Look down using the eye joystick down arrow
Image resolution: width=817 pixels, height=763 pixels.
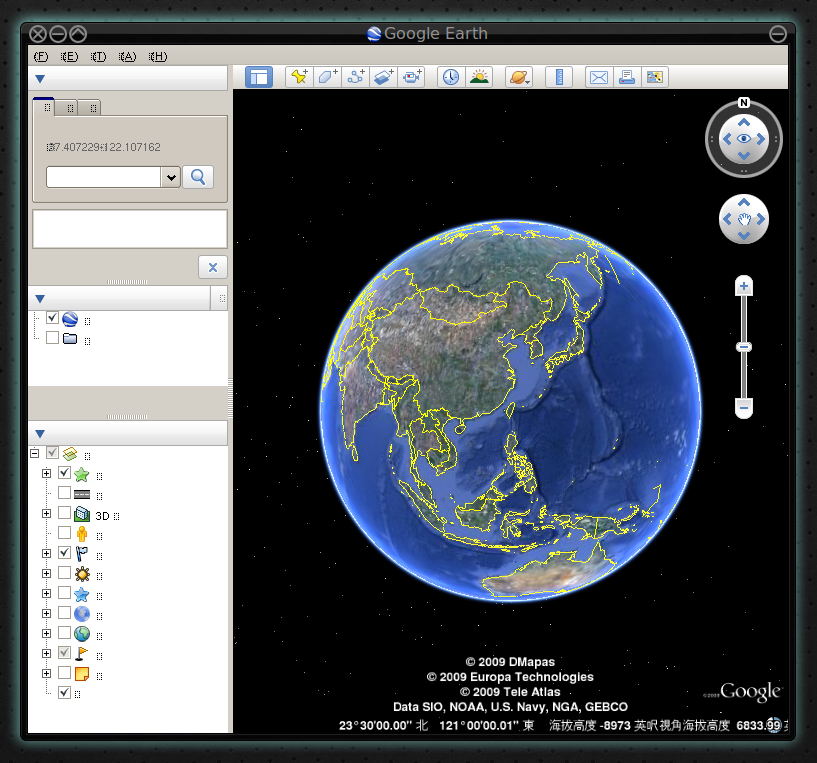(x=744, y=155)
